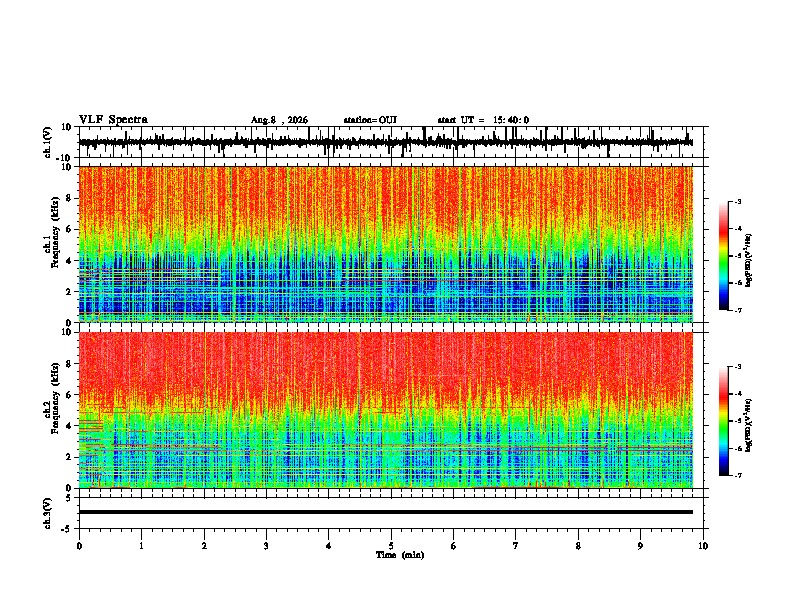The width and height of the screenshot is (792, 612).
Task: Click inside the ch.2 spectrogram panel
Action: pyautogui.click(x=393, y=410)
